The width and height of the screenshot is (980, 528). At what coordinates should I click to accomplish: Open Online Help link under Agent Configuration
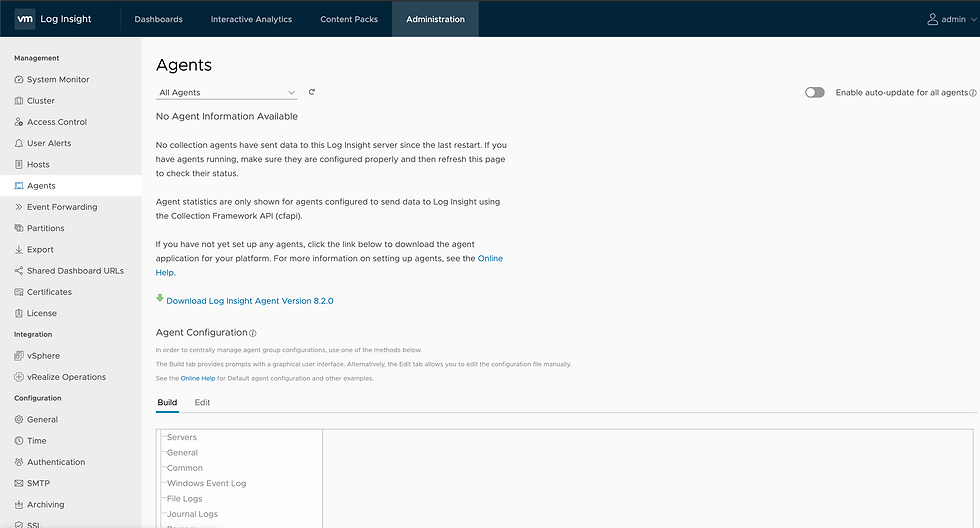point(198,378)
